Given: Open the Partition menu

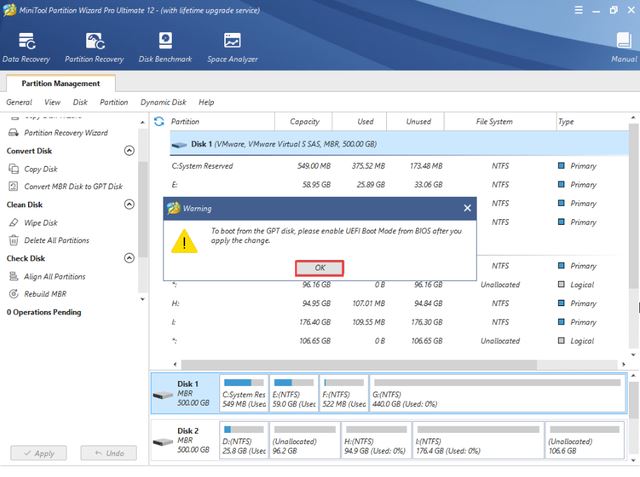Looking at the screenshot, I should tap(114, 102).
